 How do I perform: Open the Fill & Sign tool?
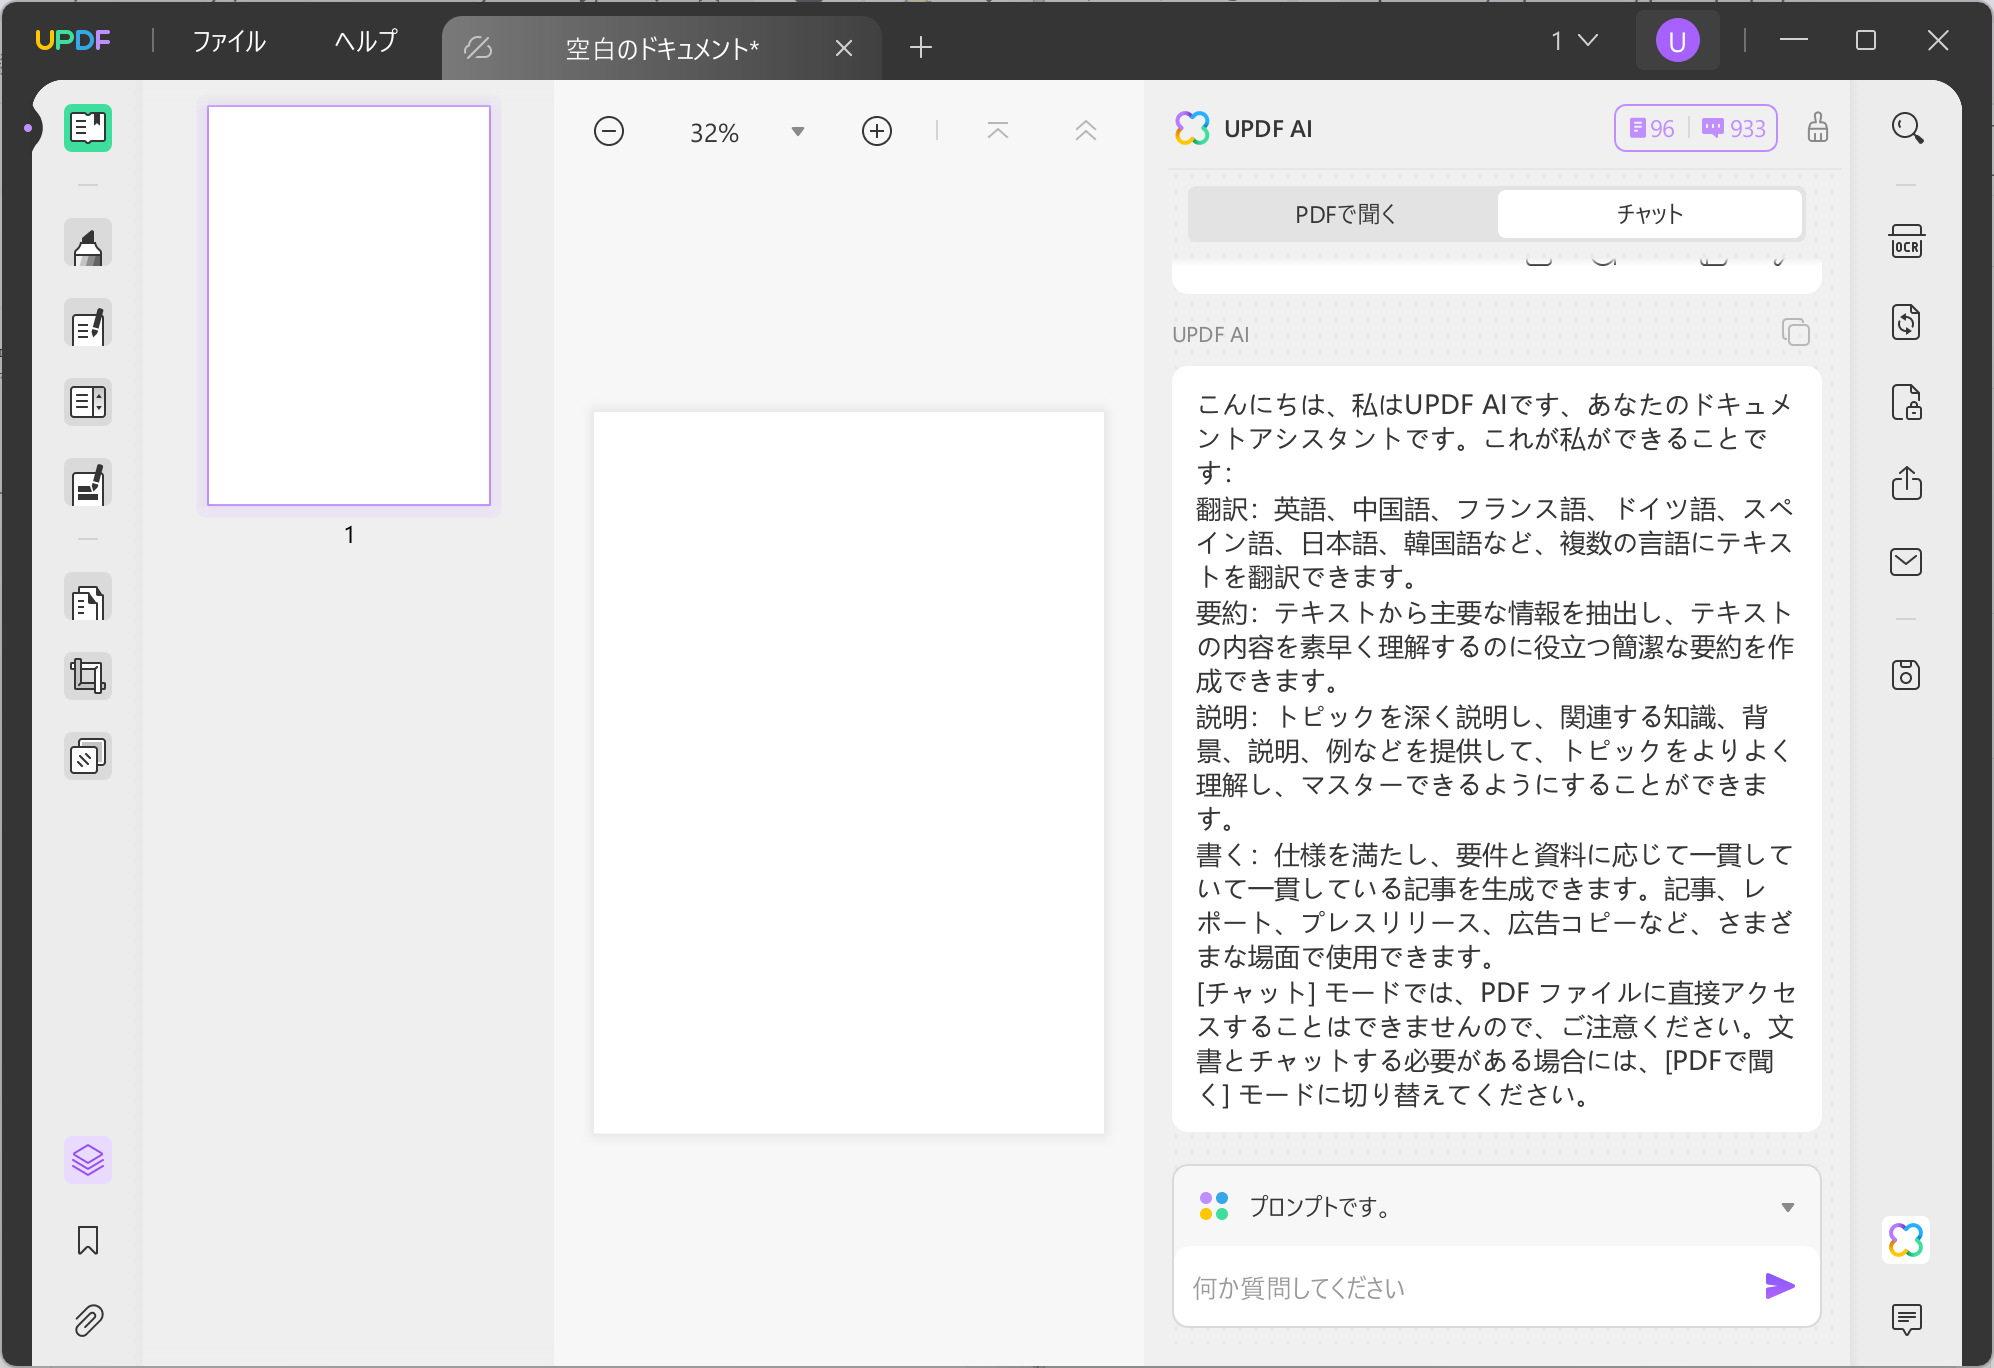pos(88,483)
